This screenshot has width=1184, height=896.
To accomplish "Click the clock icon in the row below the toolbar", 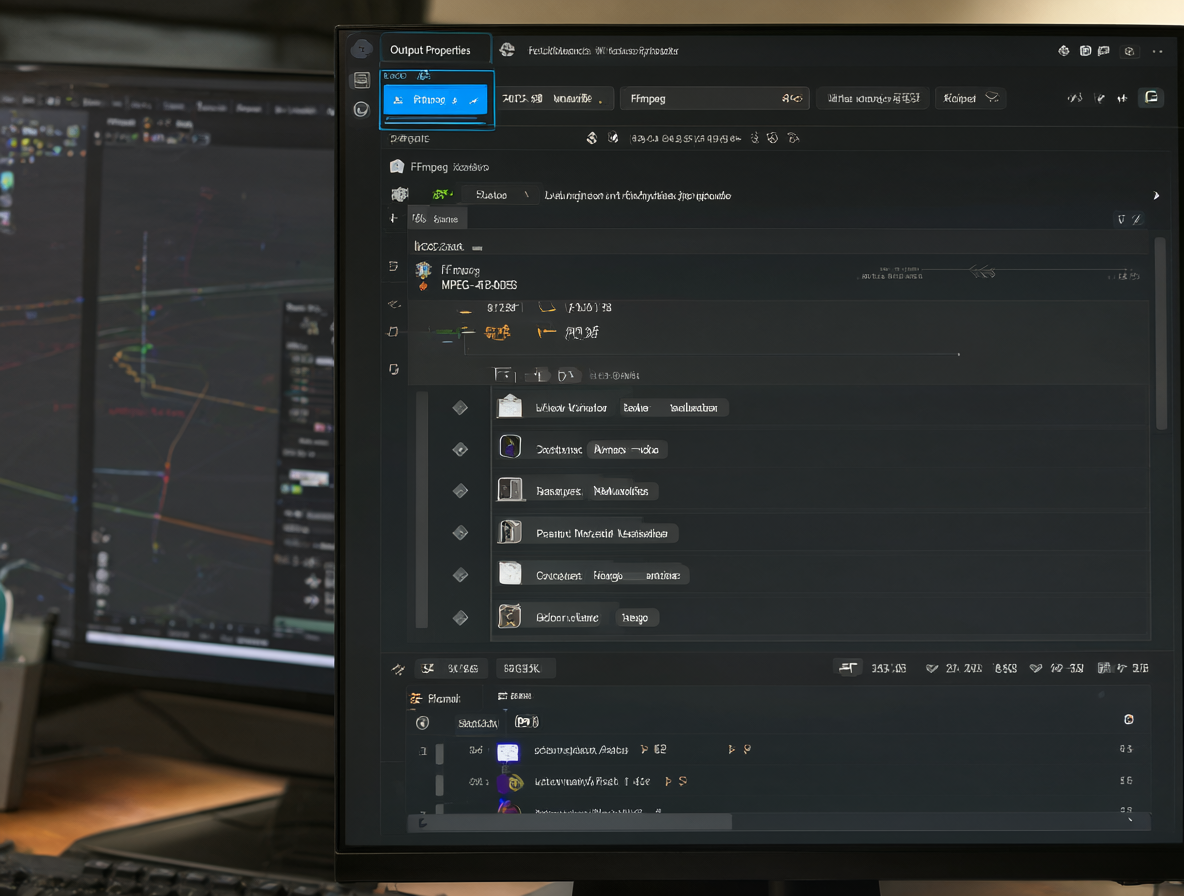I will pyautogui.click(x=772, y=138).
